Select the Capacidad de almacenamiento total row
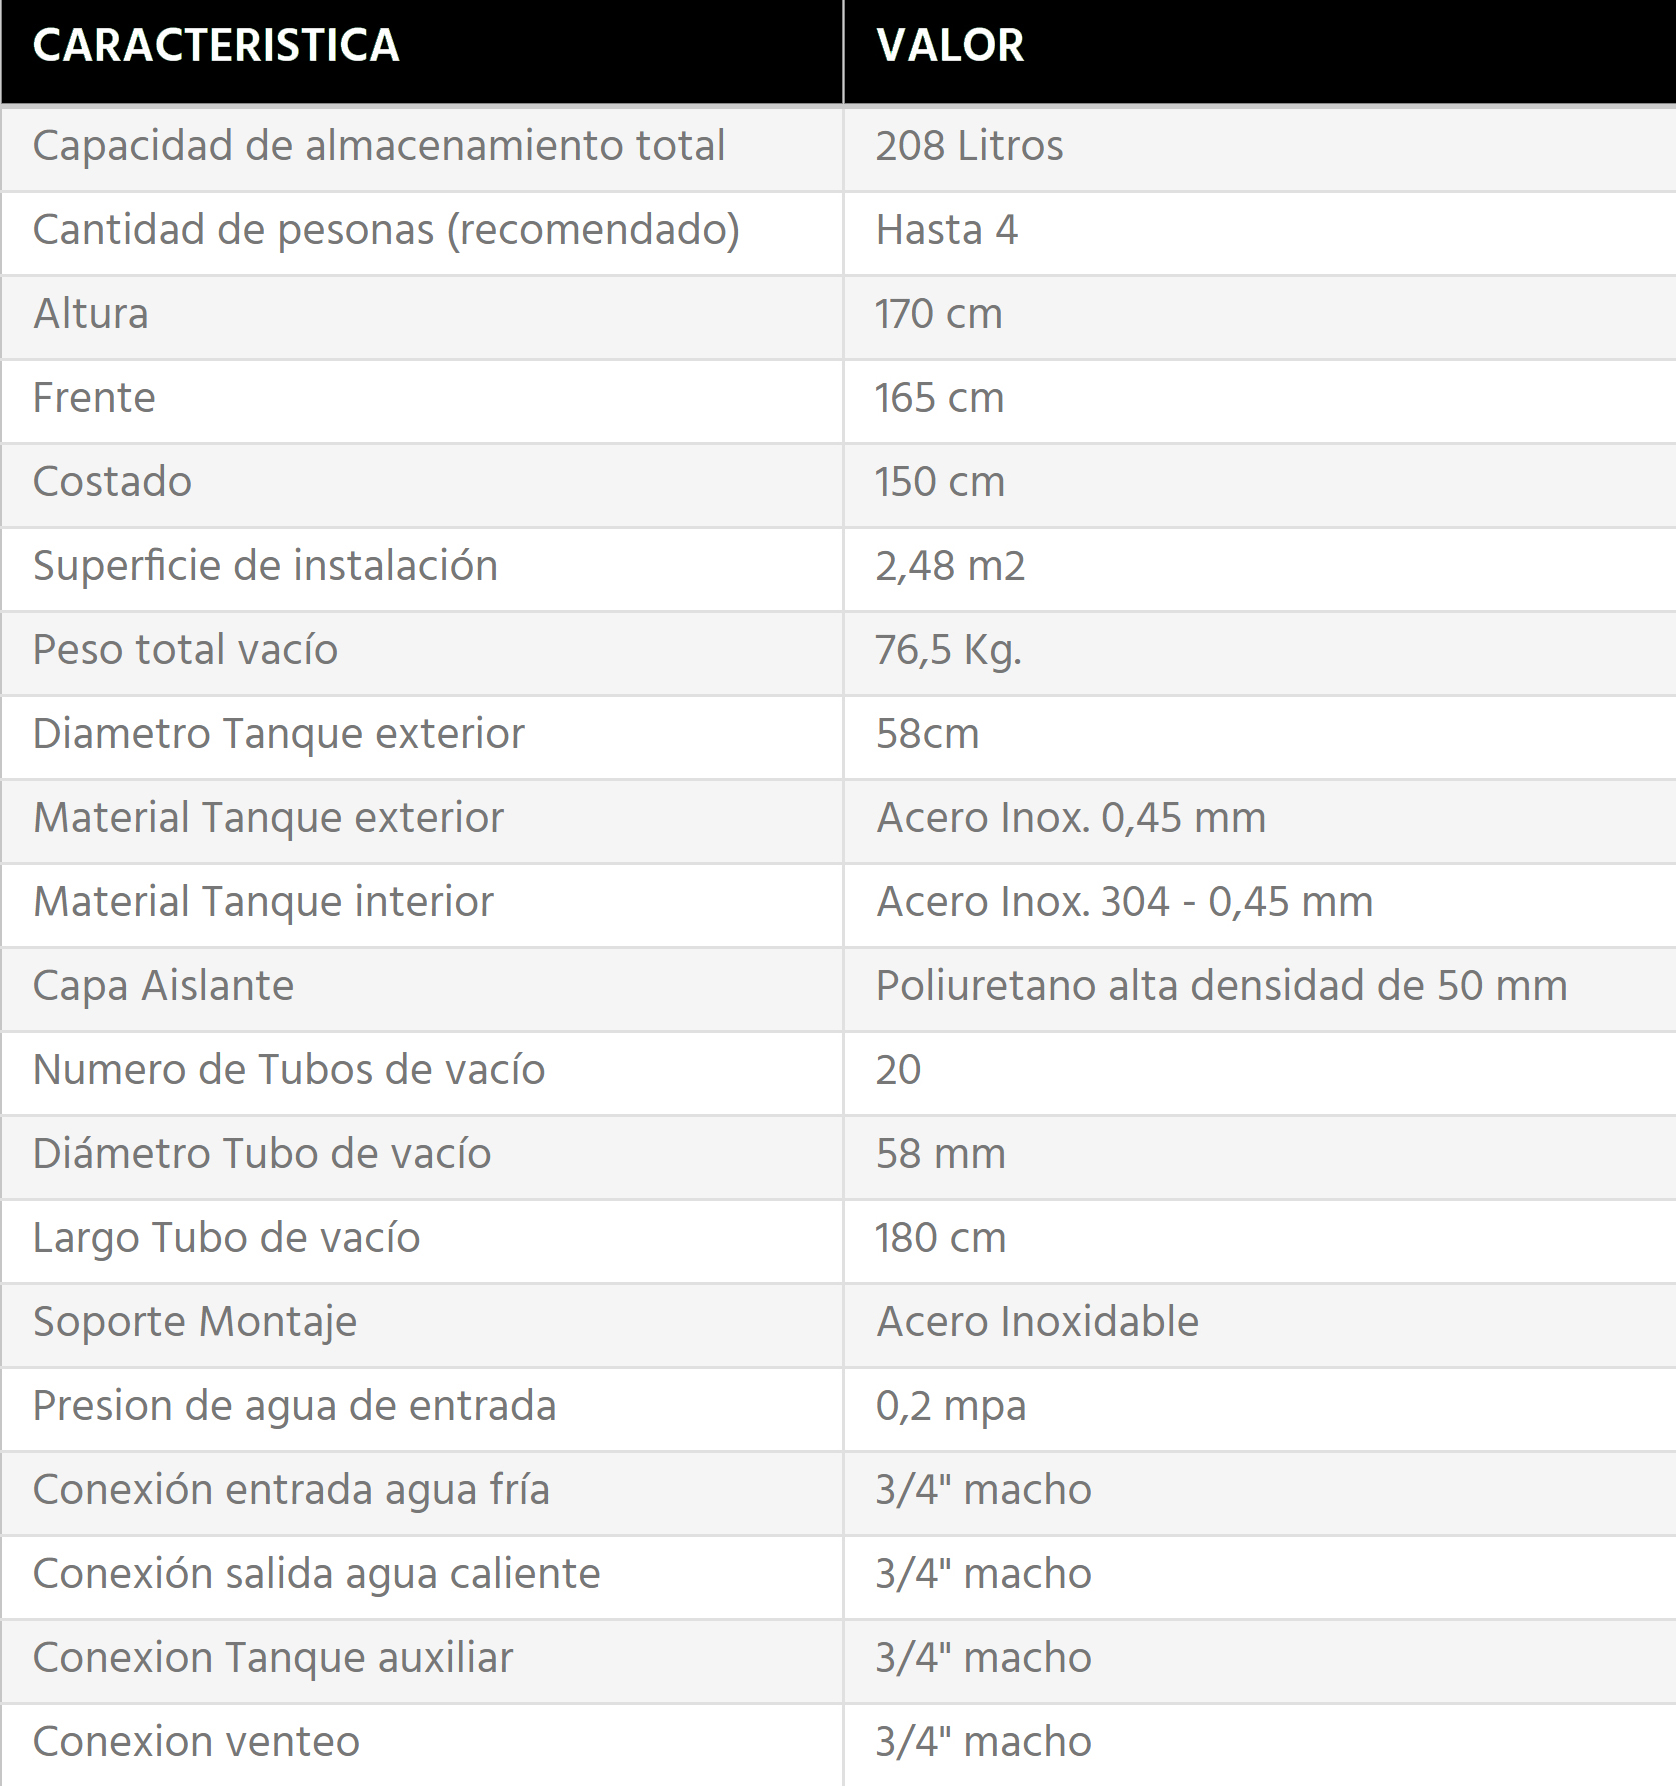 (838, 148)
